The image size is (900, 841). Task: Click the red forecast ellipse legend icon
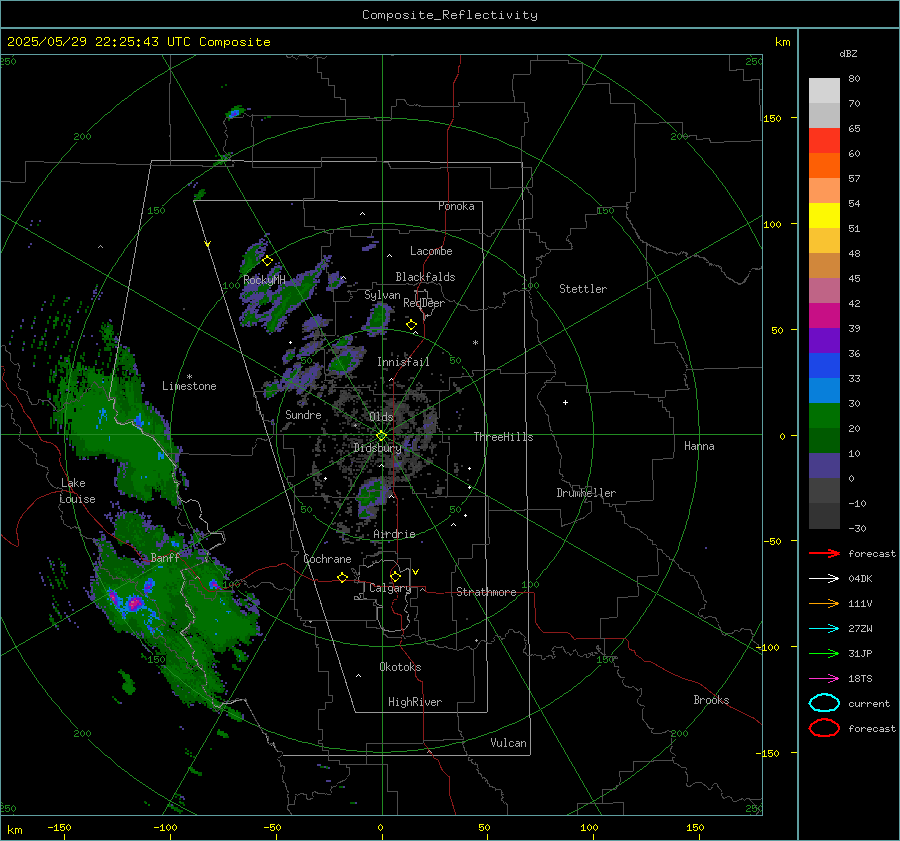(x=824, y=728)
